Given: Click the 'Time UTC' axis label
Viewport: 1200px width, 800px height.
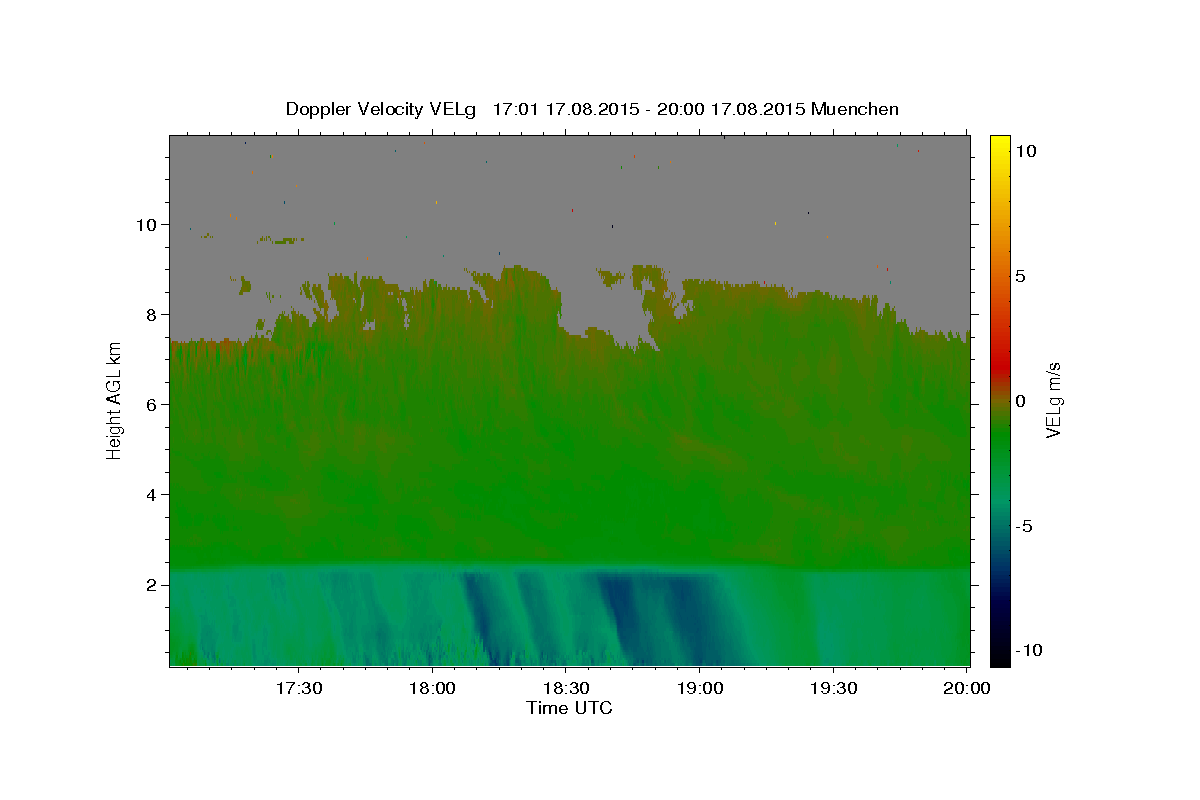Looking at the screenshot, I should (569, 708).
